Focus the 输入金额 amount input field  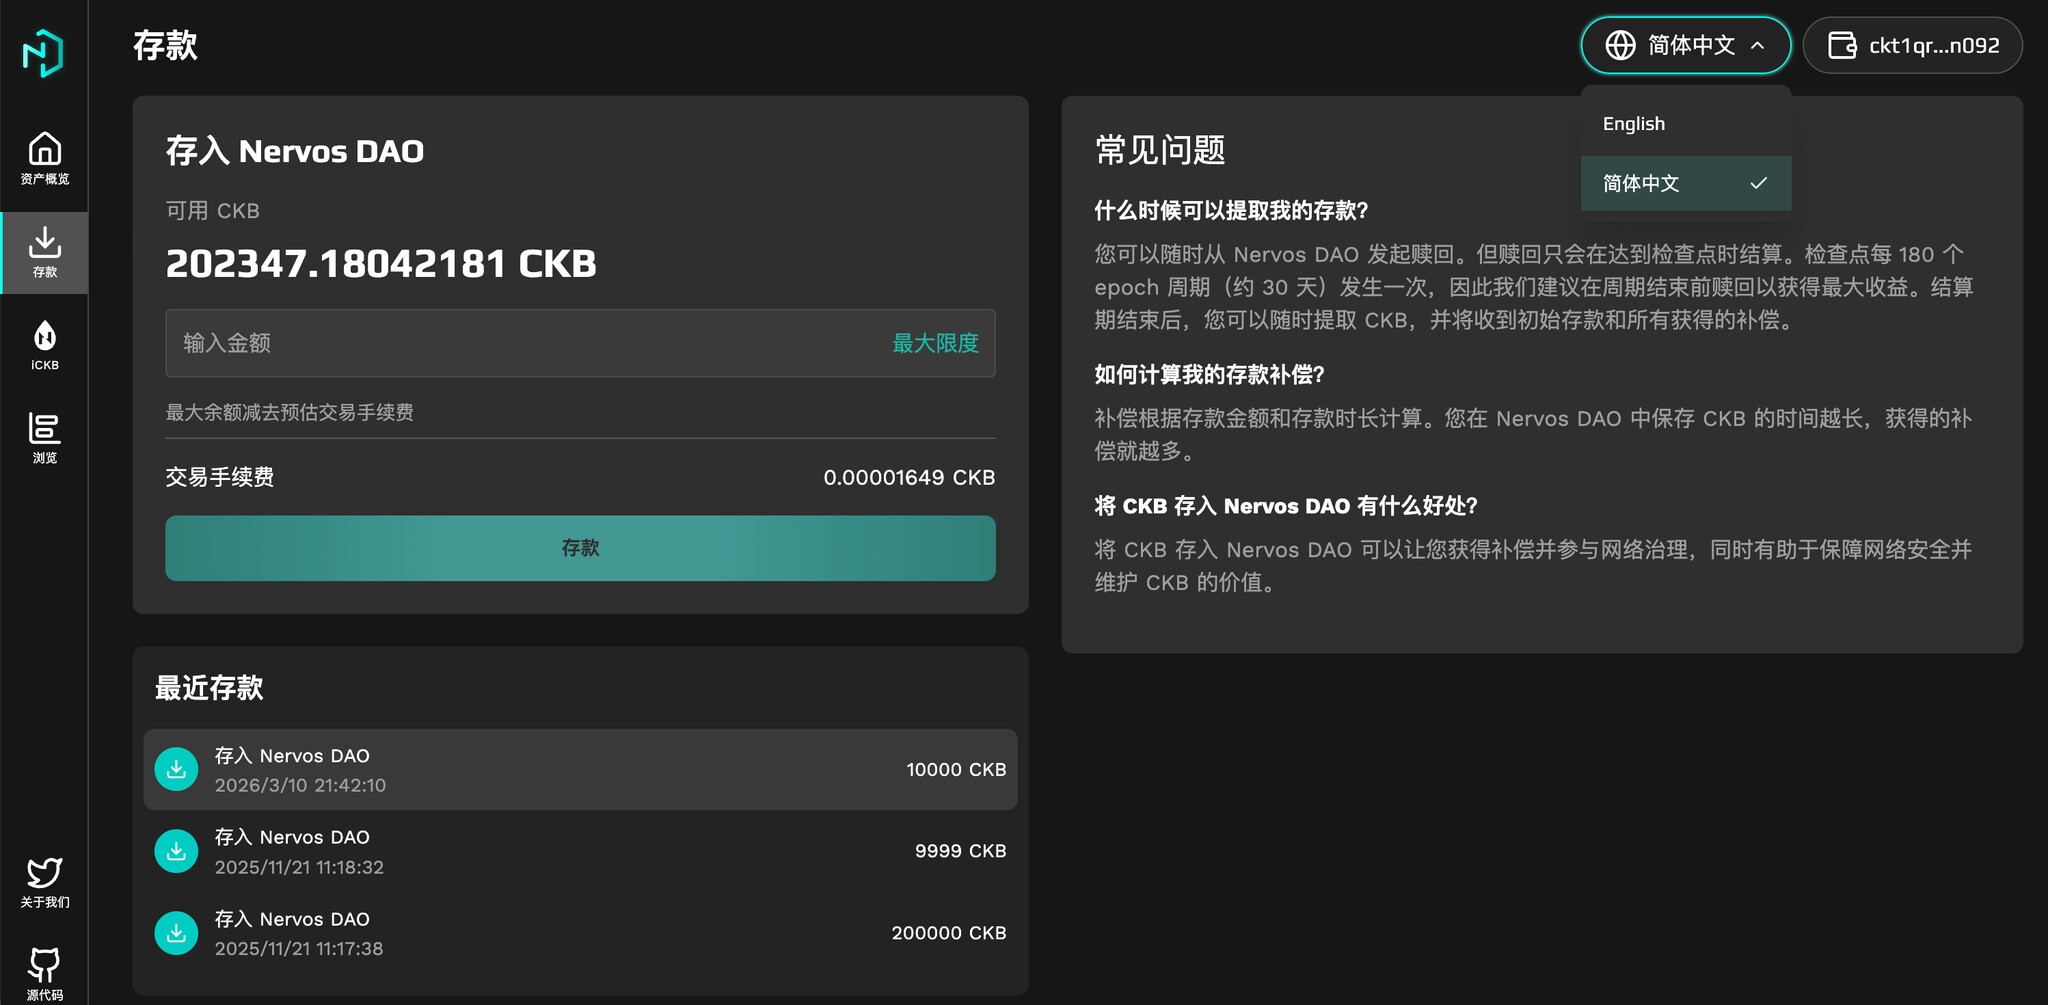[x=580, y=343]
